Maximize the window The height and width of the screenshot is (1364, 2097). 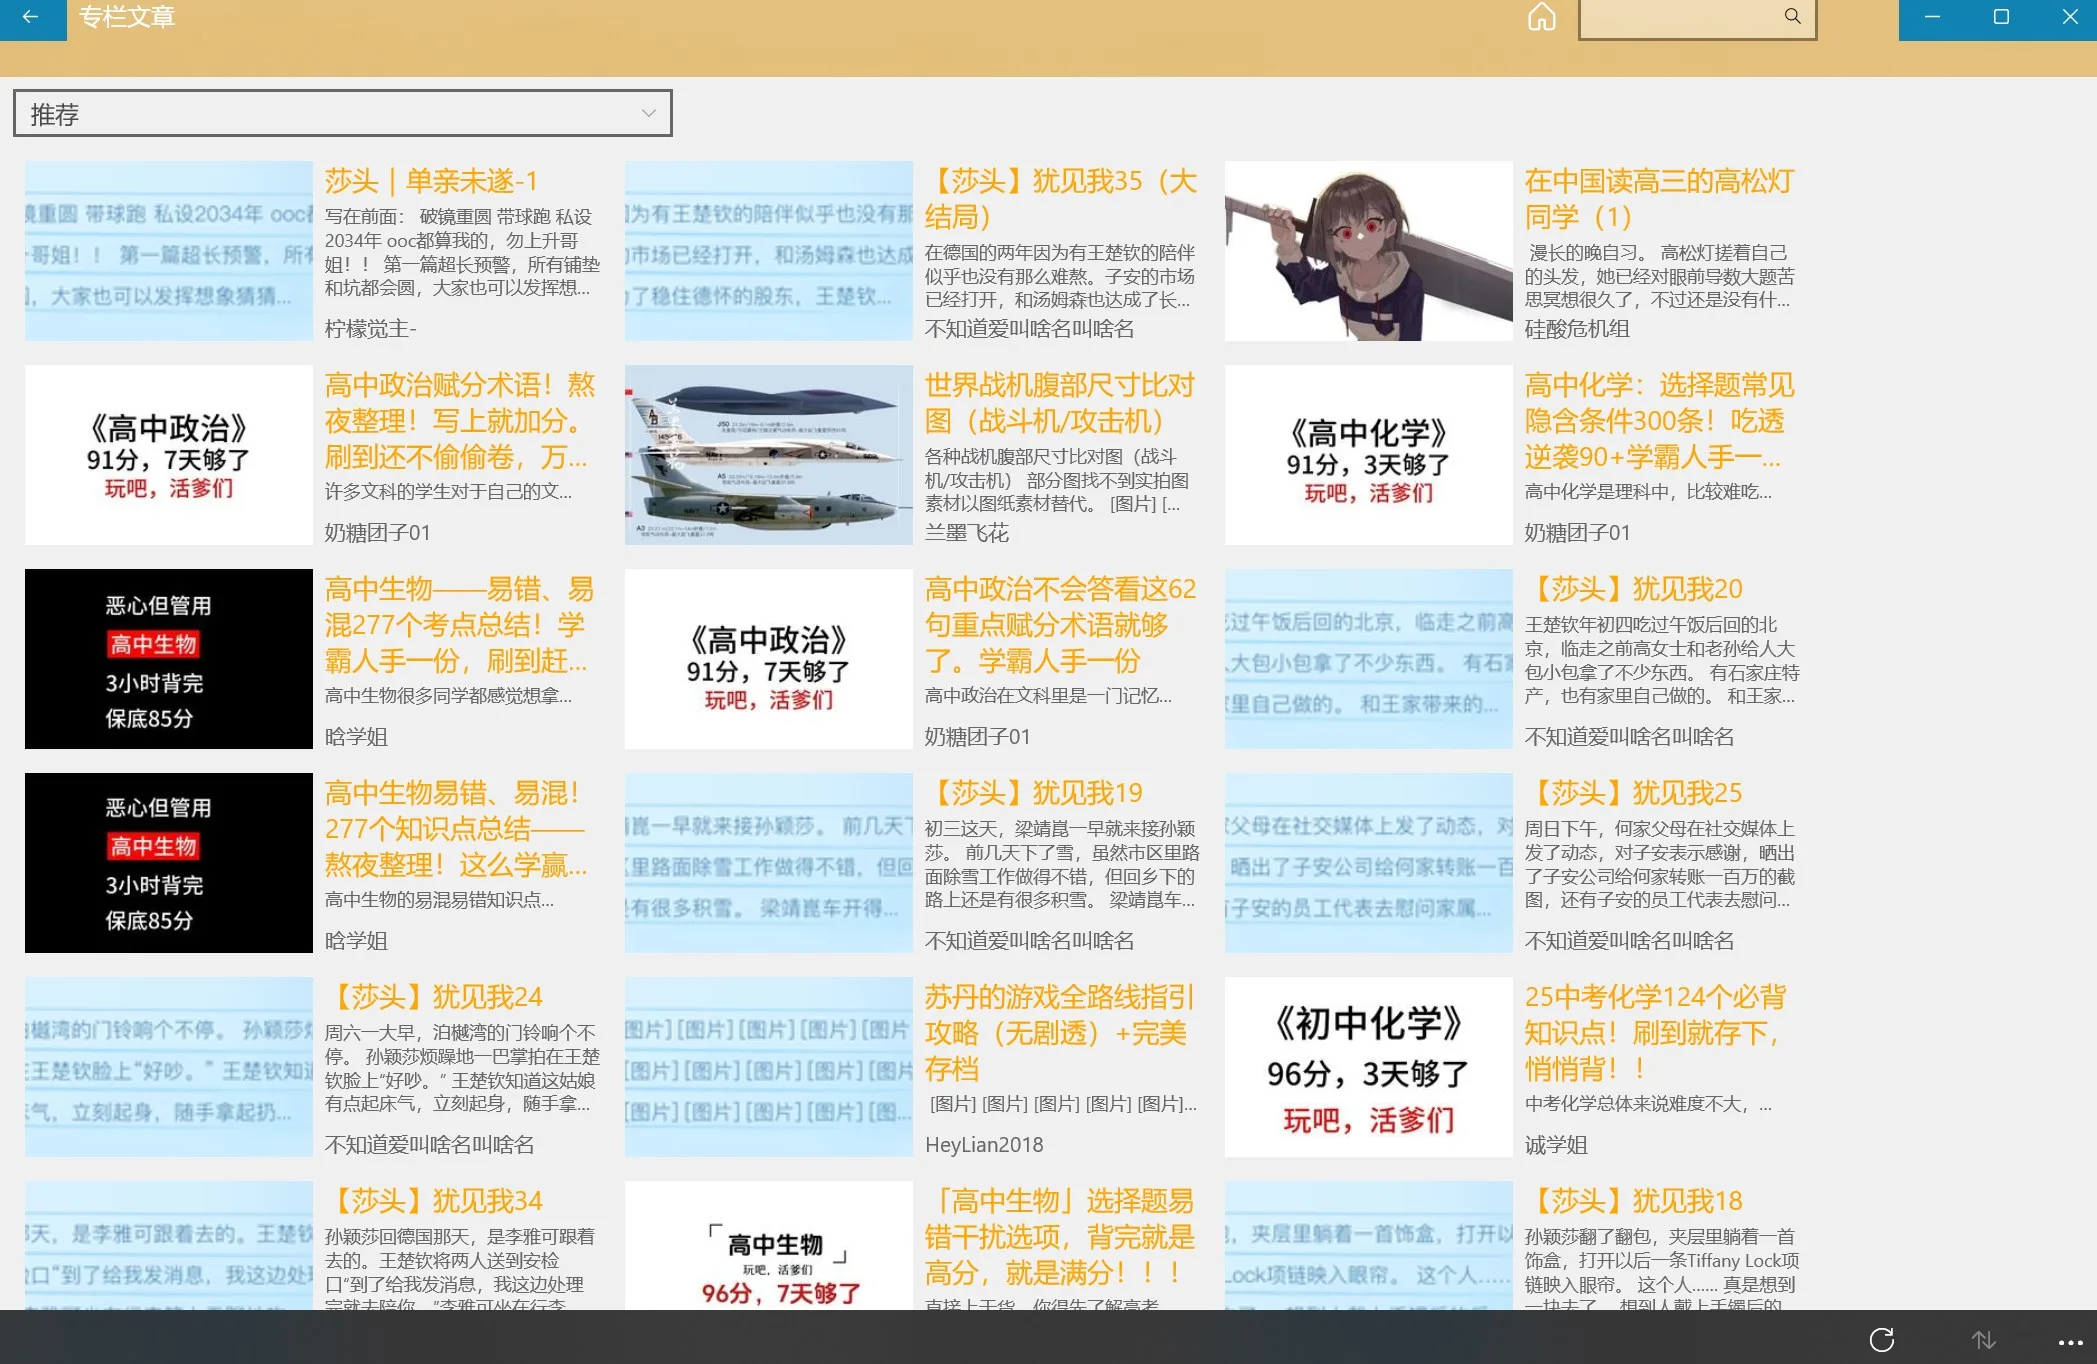(x=2001, y=17)
